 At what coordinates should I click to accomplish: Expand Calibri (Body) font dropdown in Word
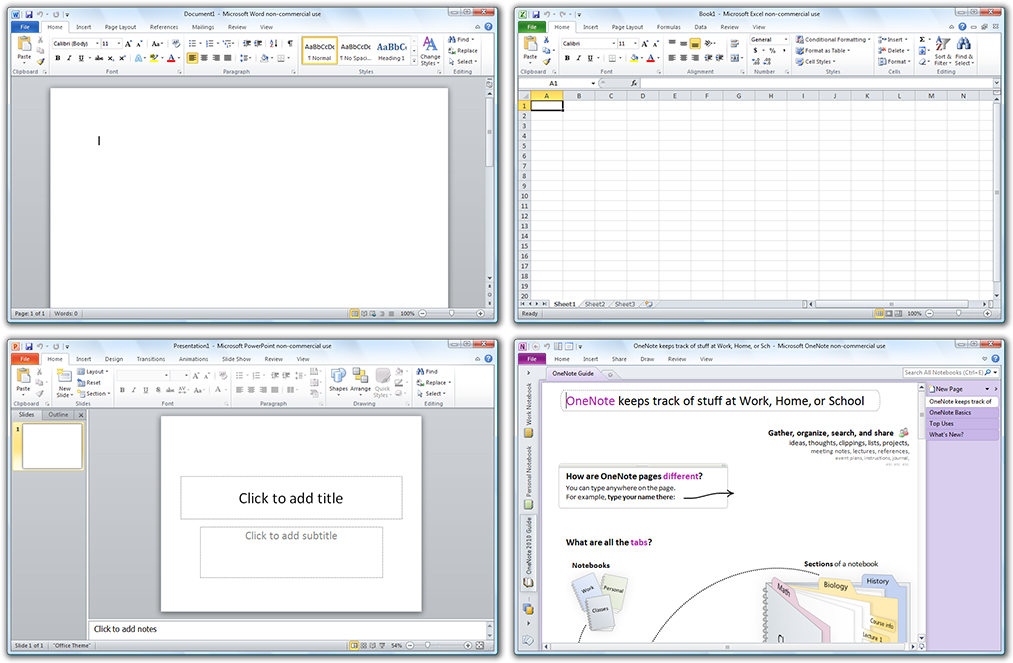tap(97, 43)
